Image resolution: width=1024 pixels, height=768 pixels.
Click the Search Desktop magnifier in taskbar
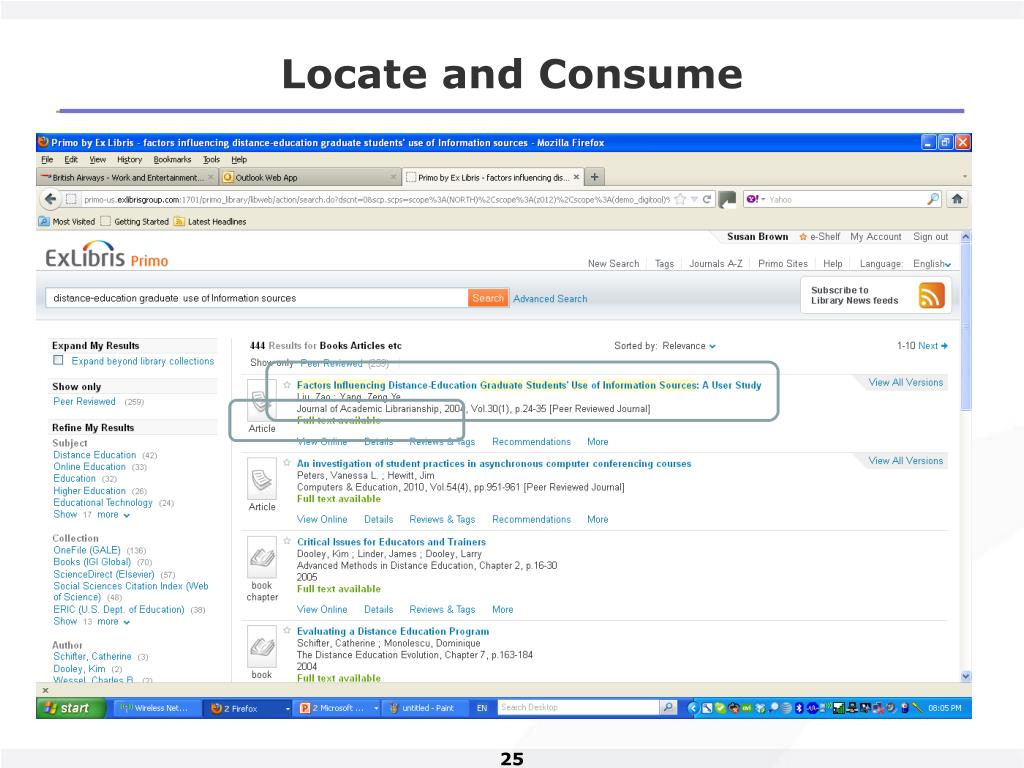tap(667, 707)
